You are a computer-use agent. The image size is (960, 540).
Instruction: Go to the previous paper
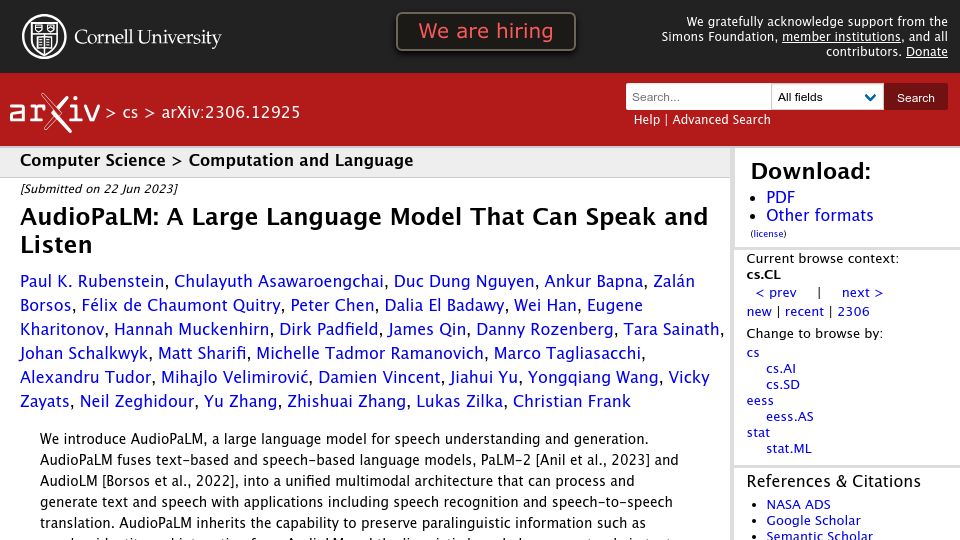point(776,293)
